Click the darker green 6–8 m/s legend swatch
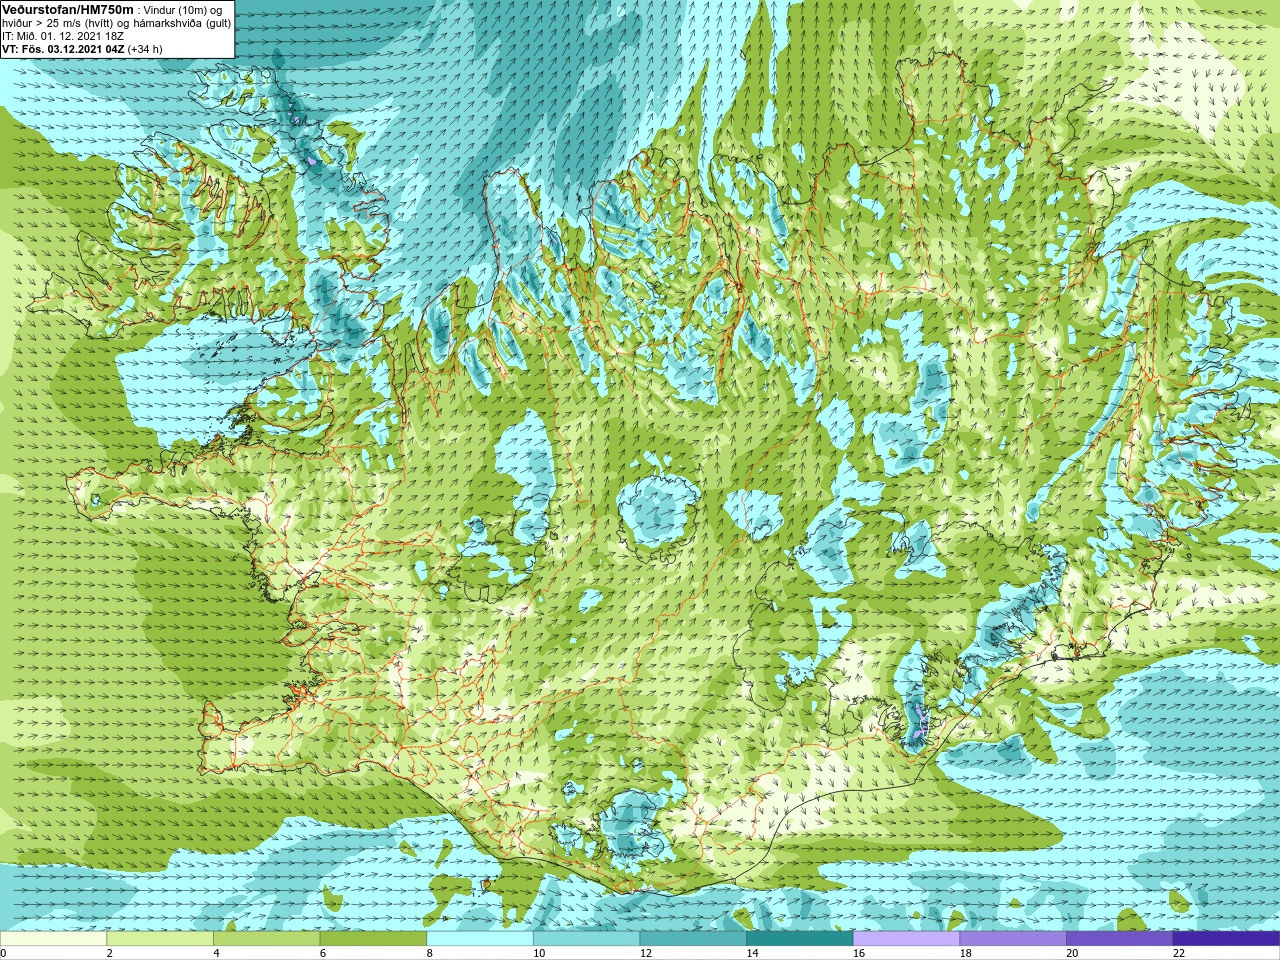Viewport: 1280px width, 960px height. point(373,939)
